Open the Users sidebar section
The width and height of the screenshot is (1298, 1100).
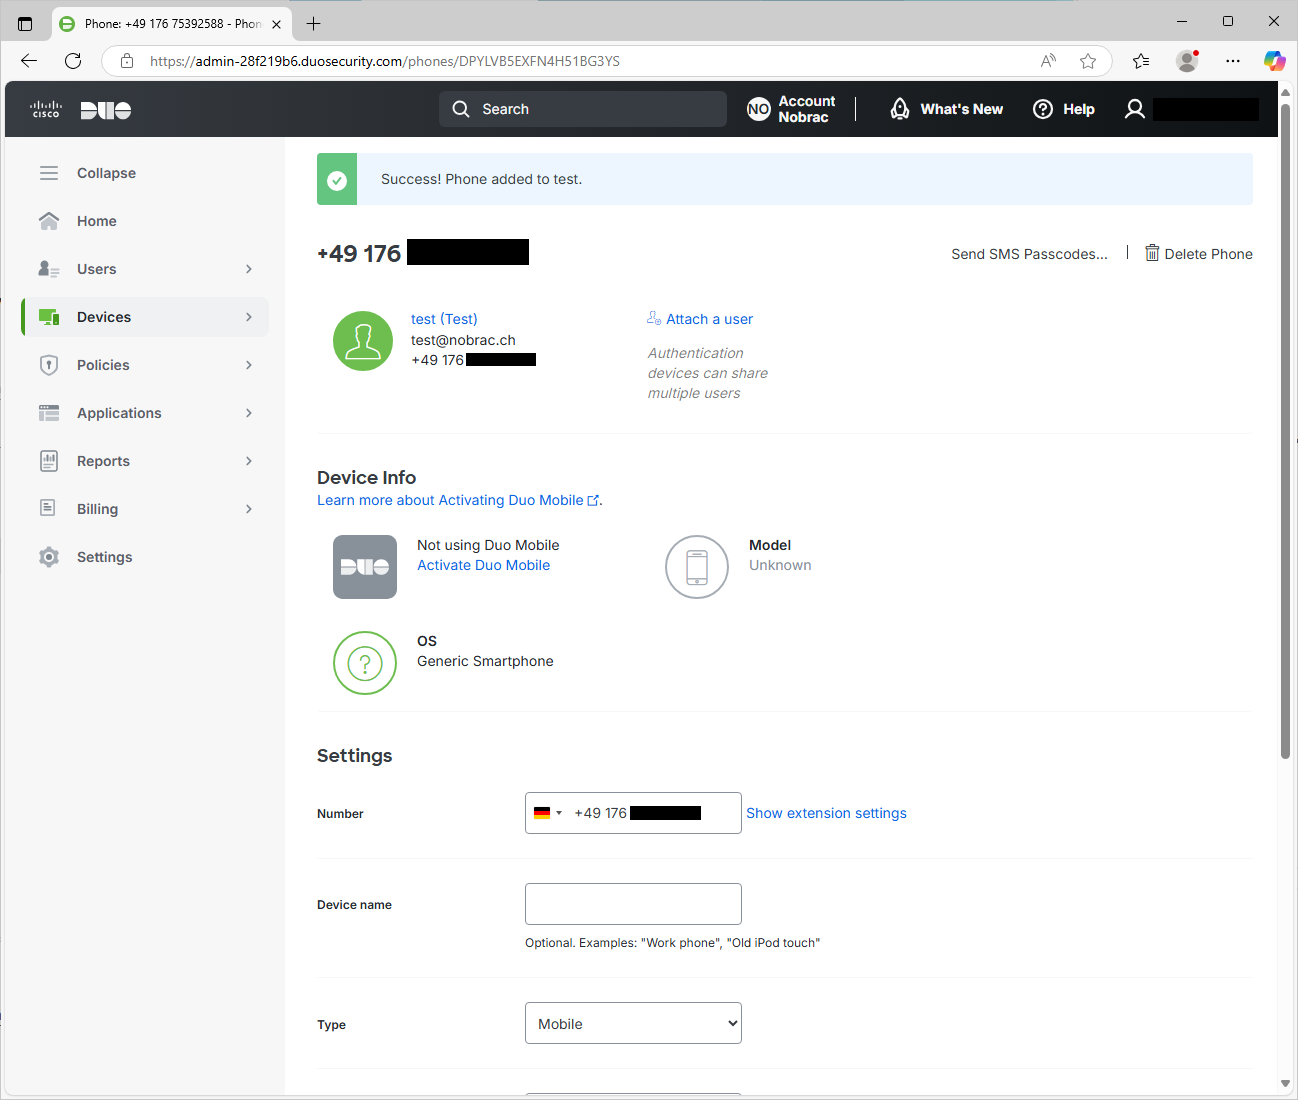[145, 269]
